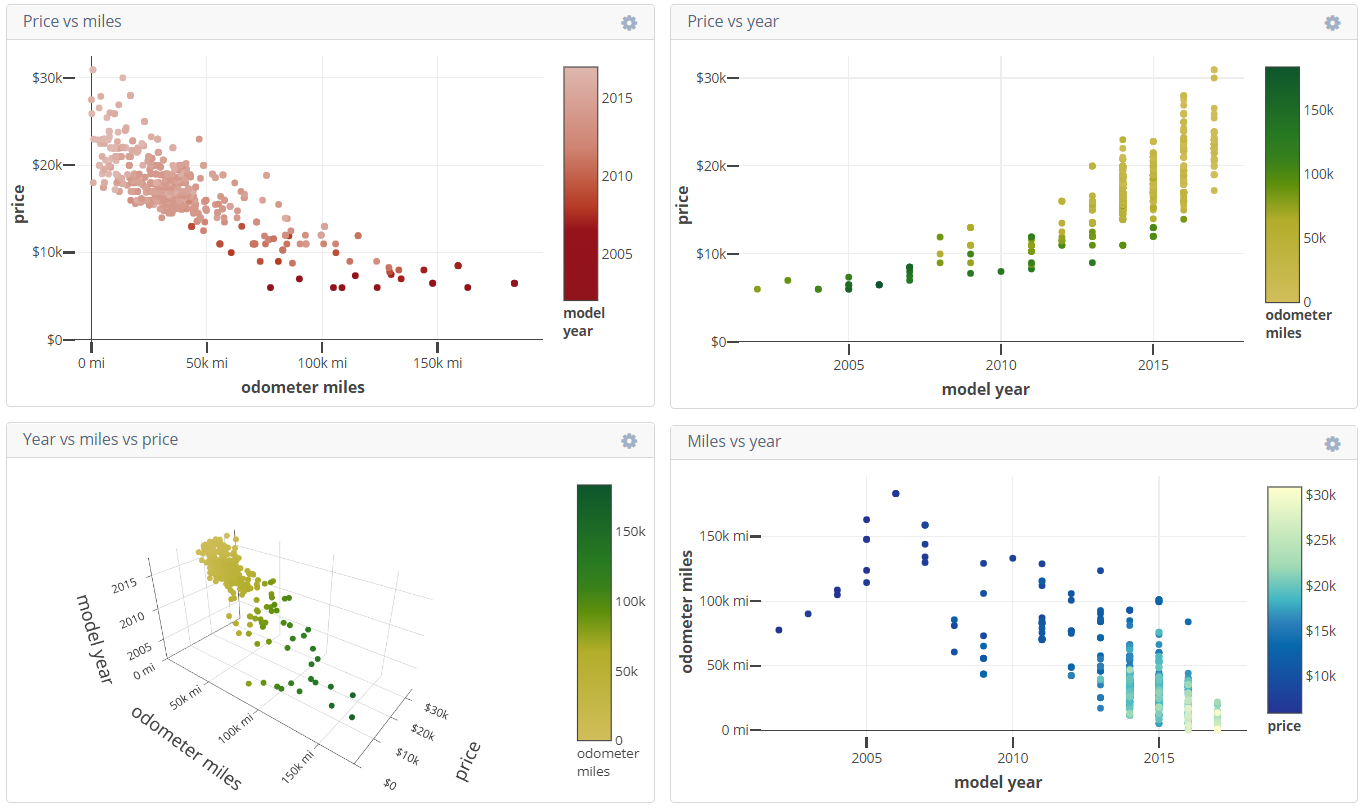1362x810 pixels.
Task: Click 'model year' axis title in 3D chart
Action: coord(94,638)
